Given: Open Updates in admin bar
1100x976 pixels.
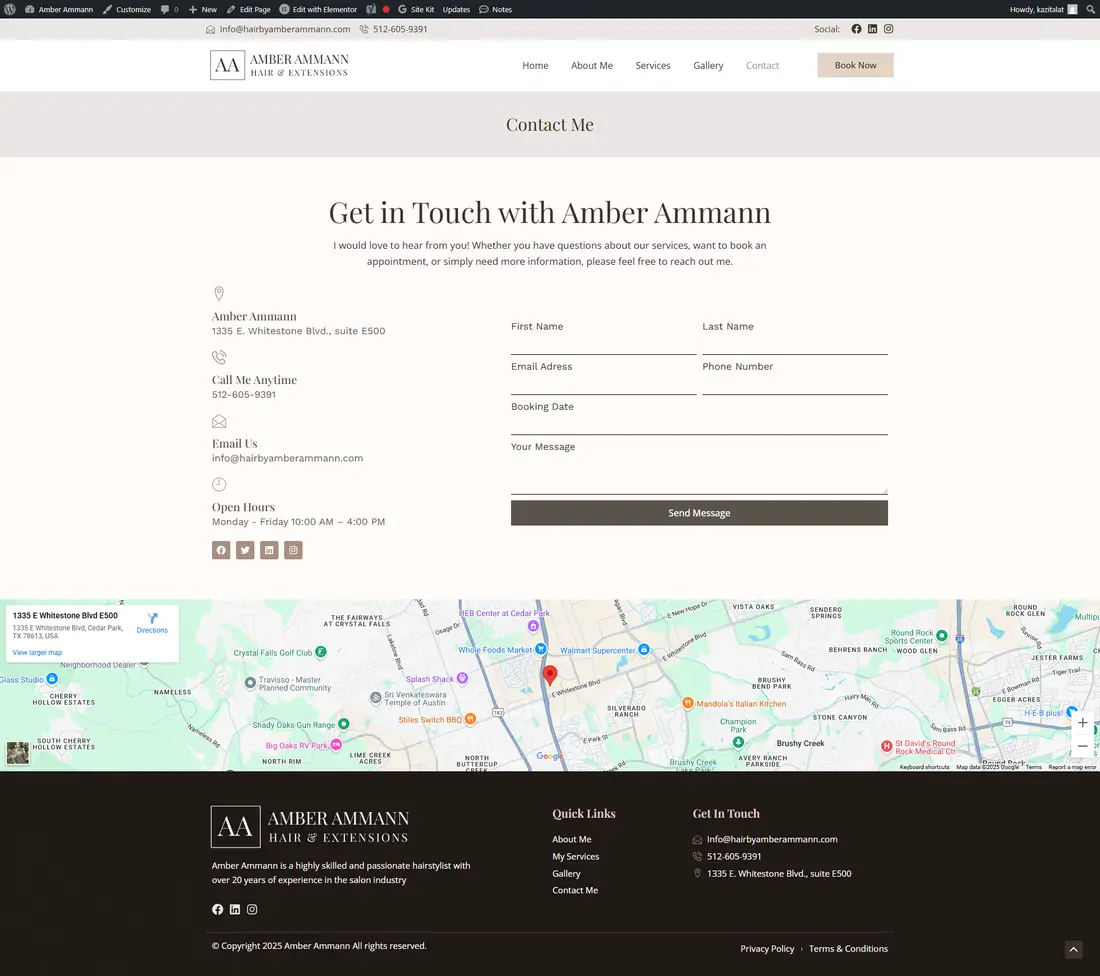Looking at the screenshot, I should [456, 9].
